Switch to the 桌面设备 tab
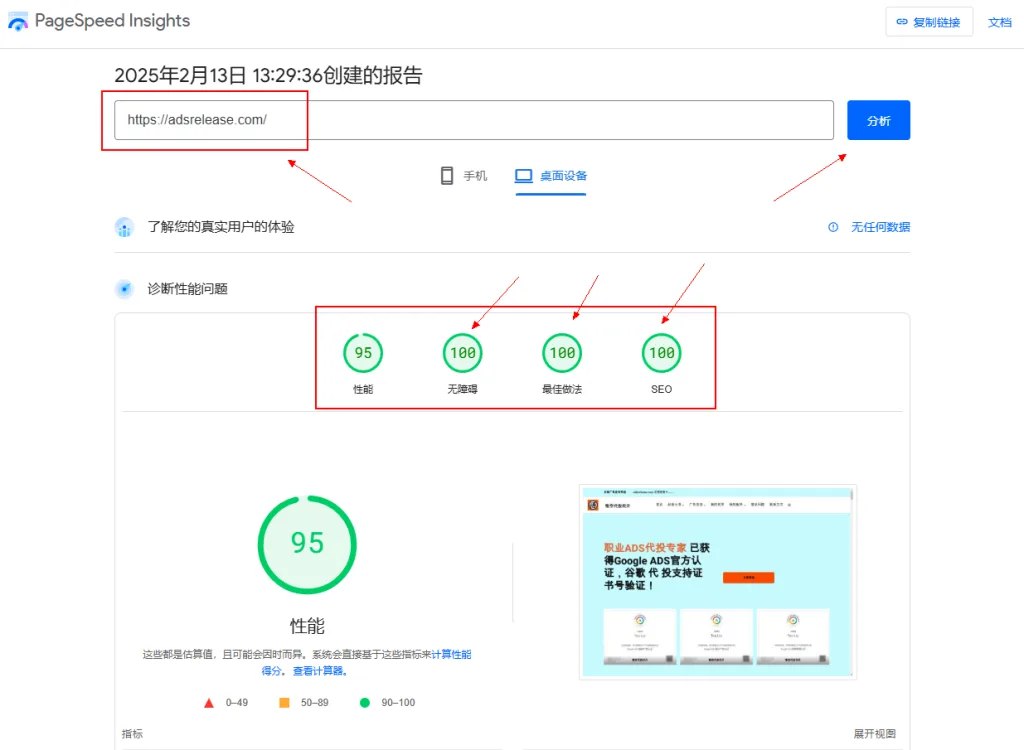The image size is (1024, 750). pos(551,176)
